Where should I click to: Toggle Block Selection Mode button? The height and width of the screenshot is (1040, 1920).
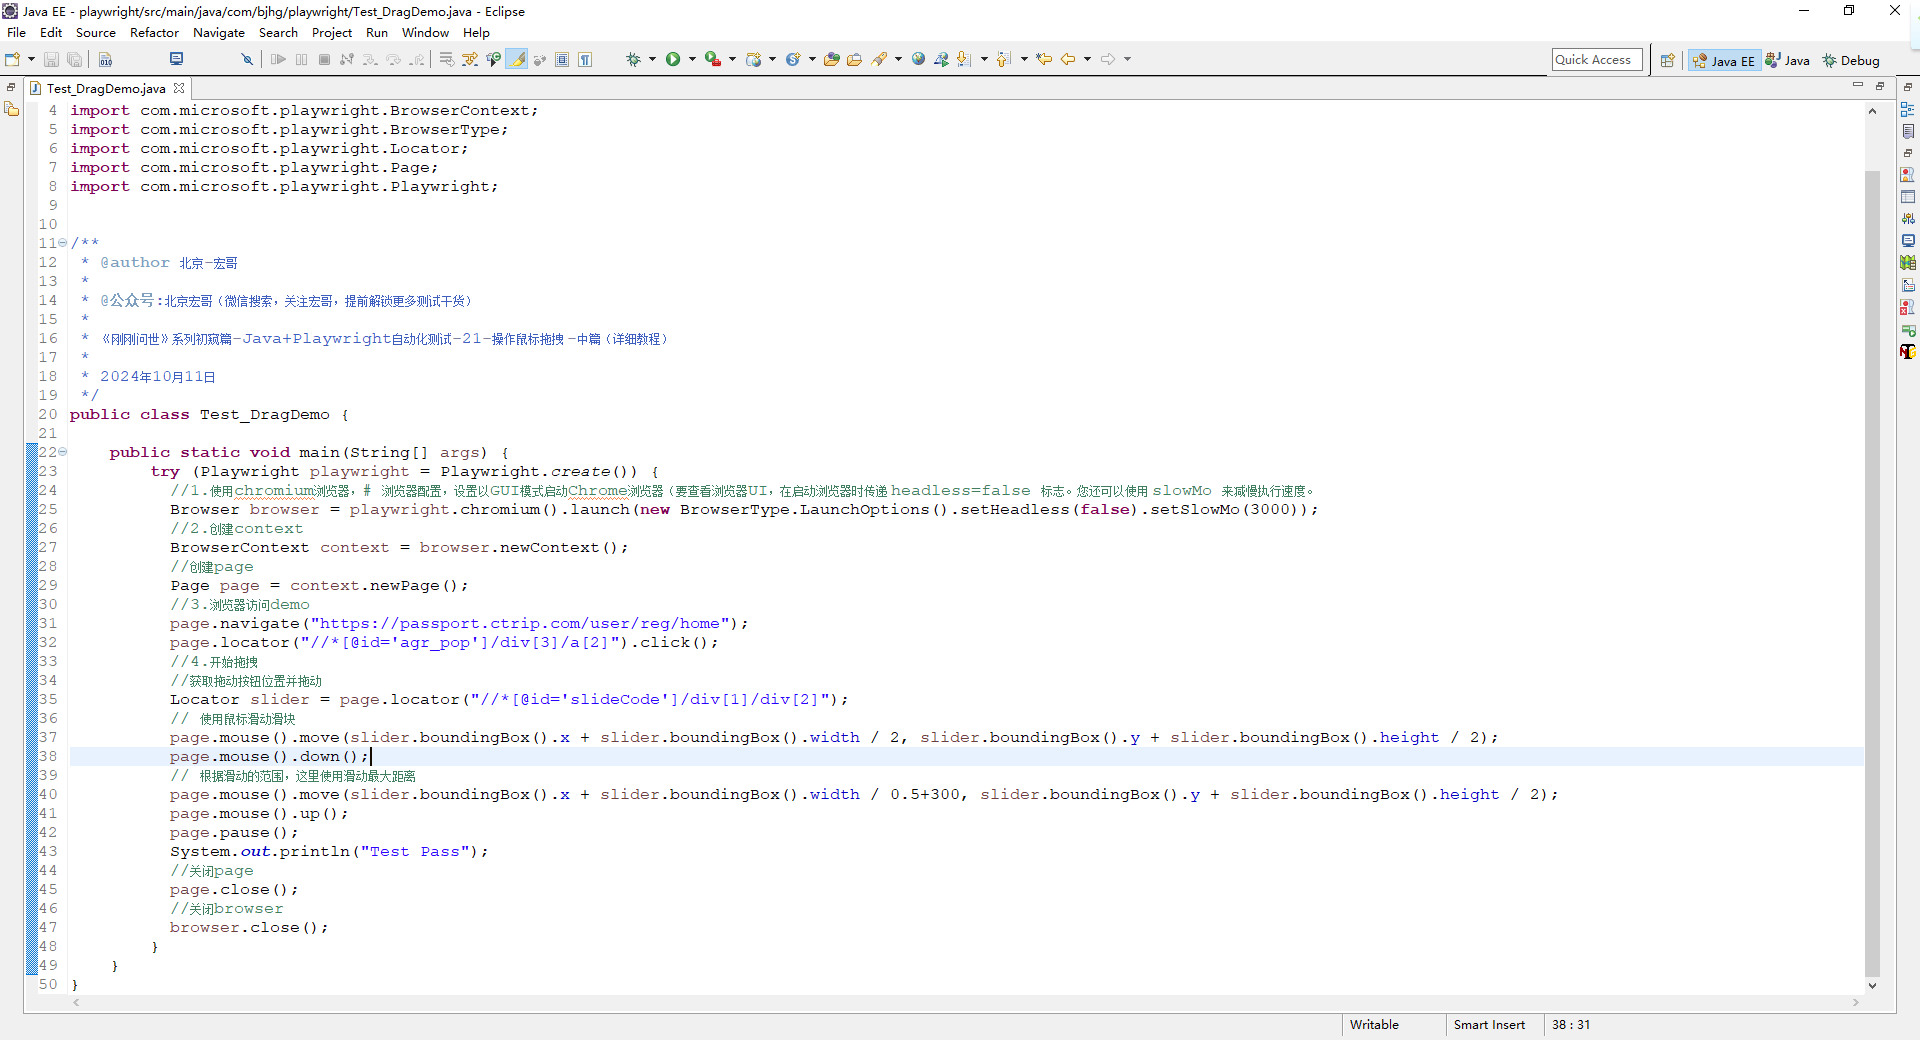point(562,60)
